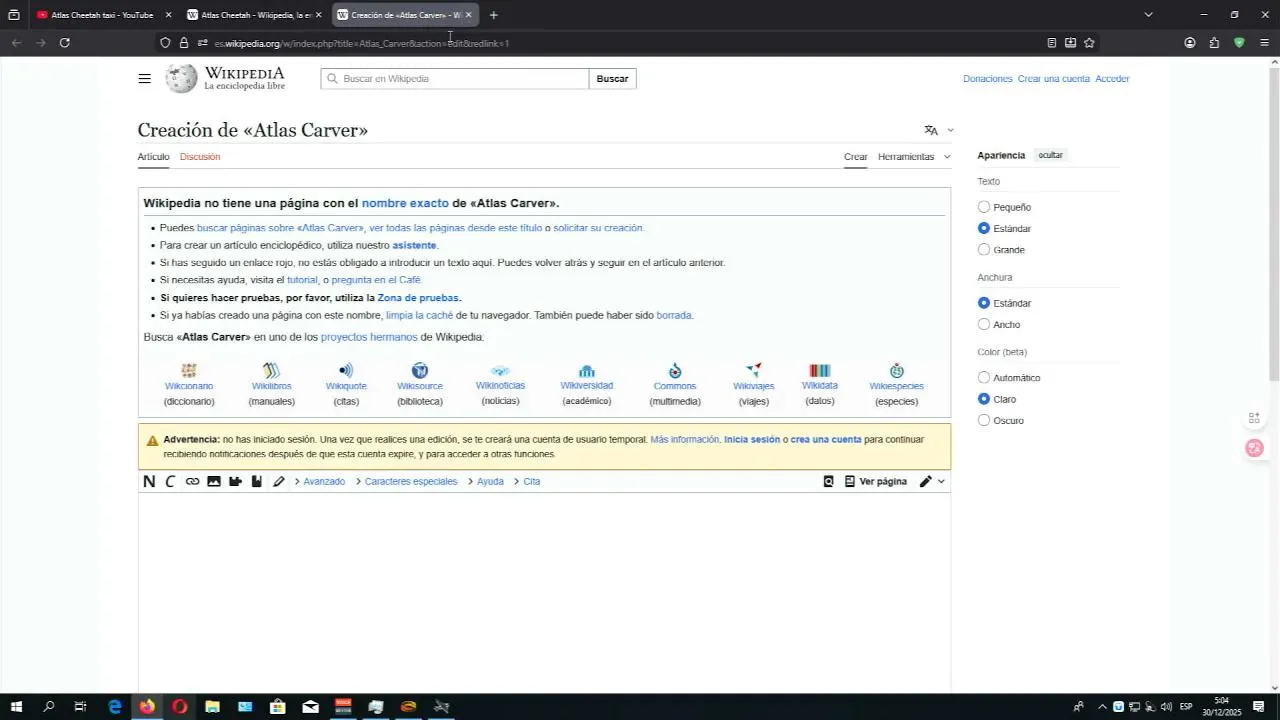This screenshot has height=720, width=1280.
Task: Click the ocultar appearance button
Action: [x=1050, y=155]
